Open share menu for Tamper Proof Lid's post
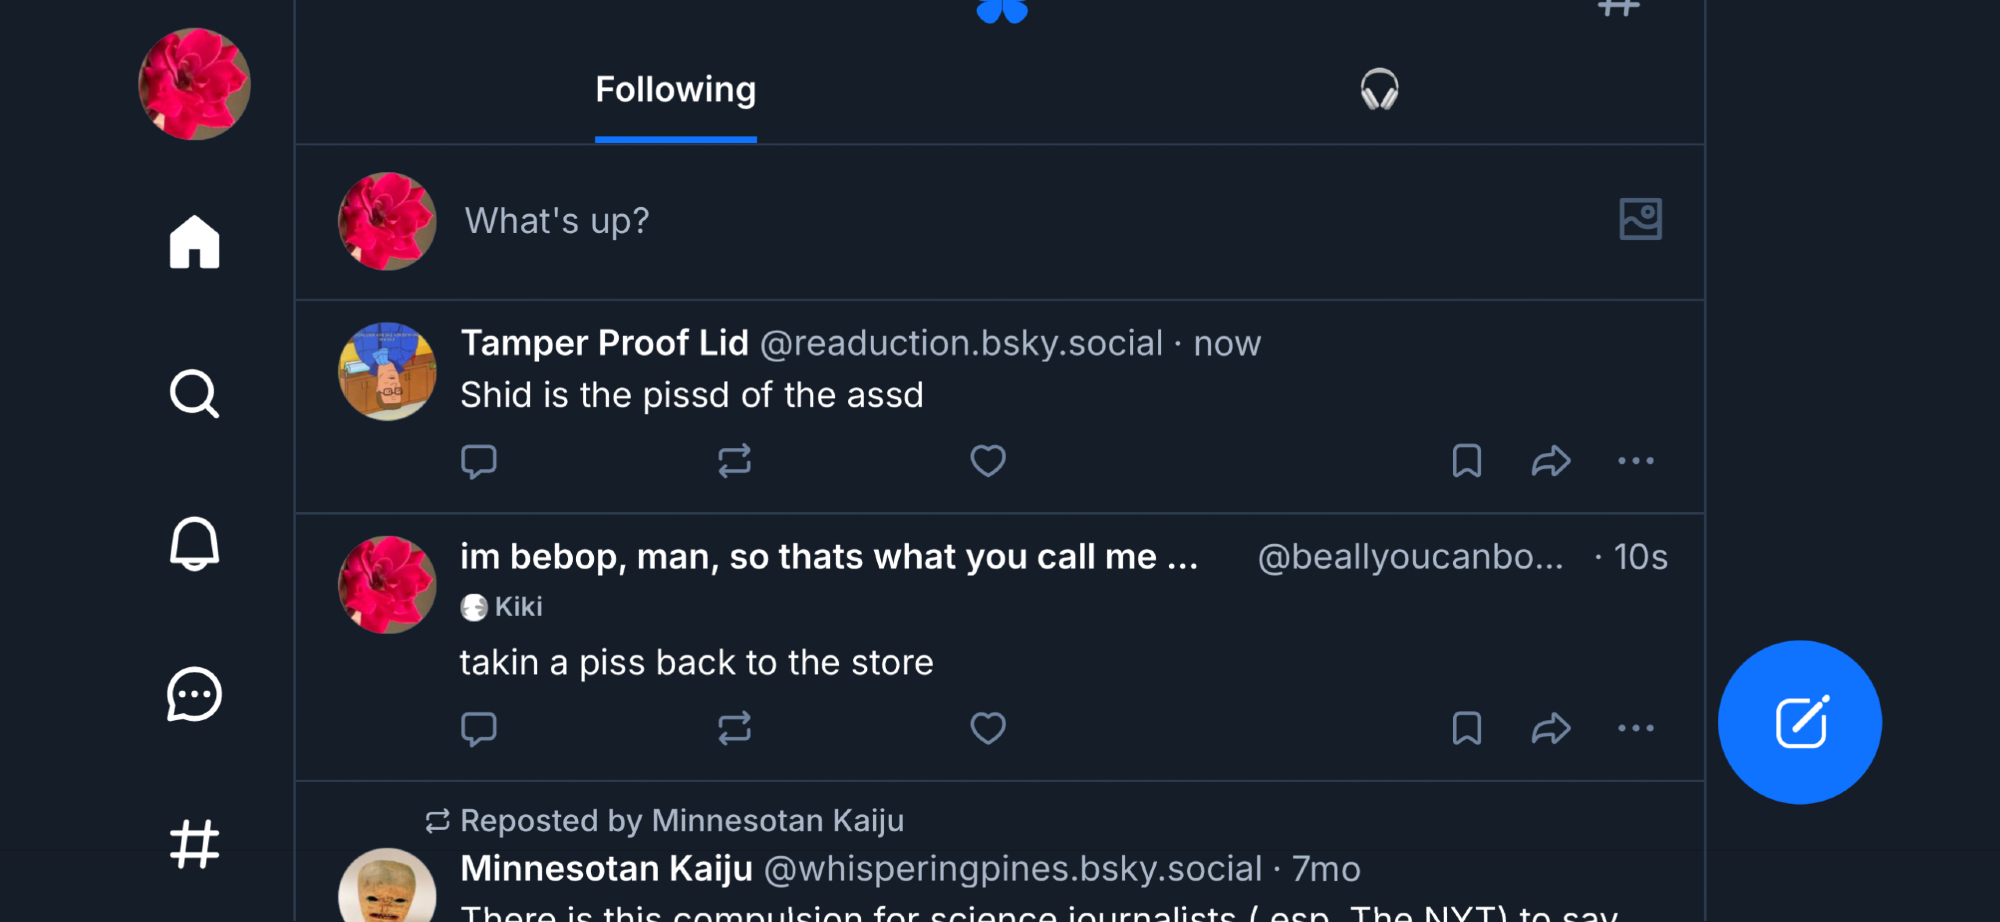Screen dimensions: 2000x922 (x=1551, y=461)
